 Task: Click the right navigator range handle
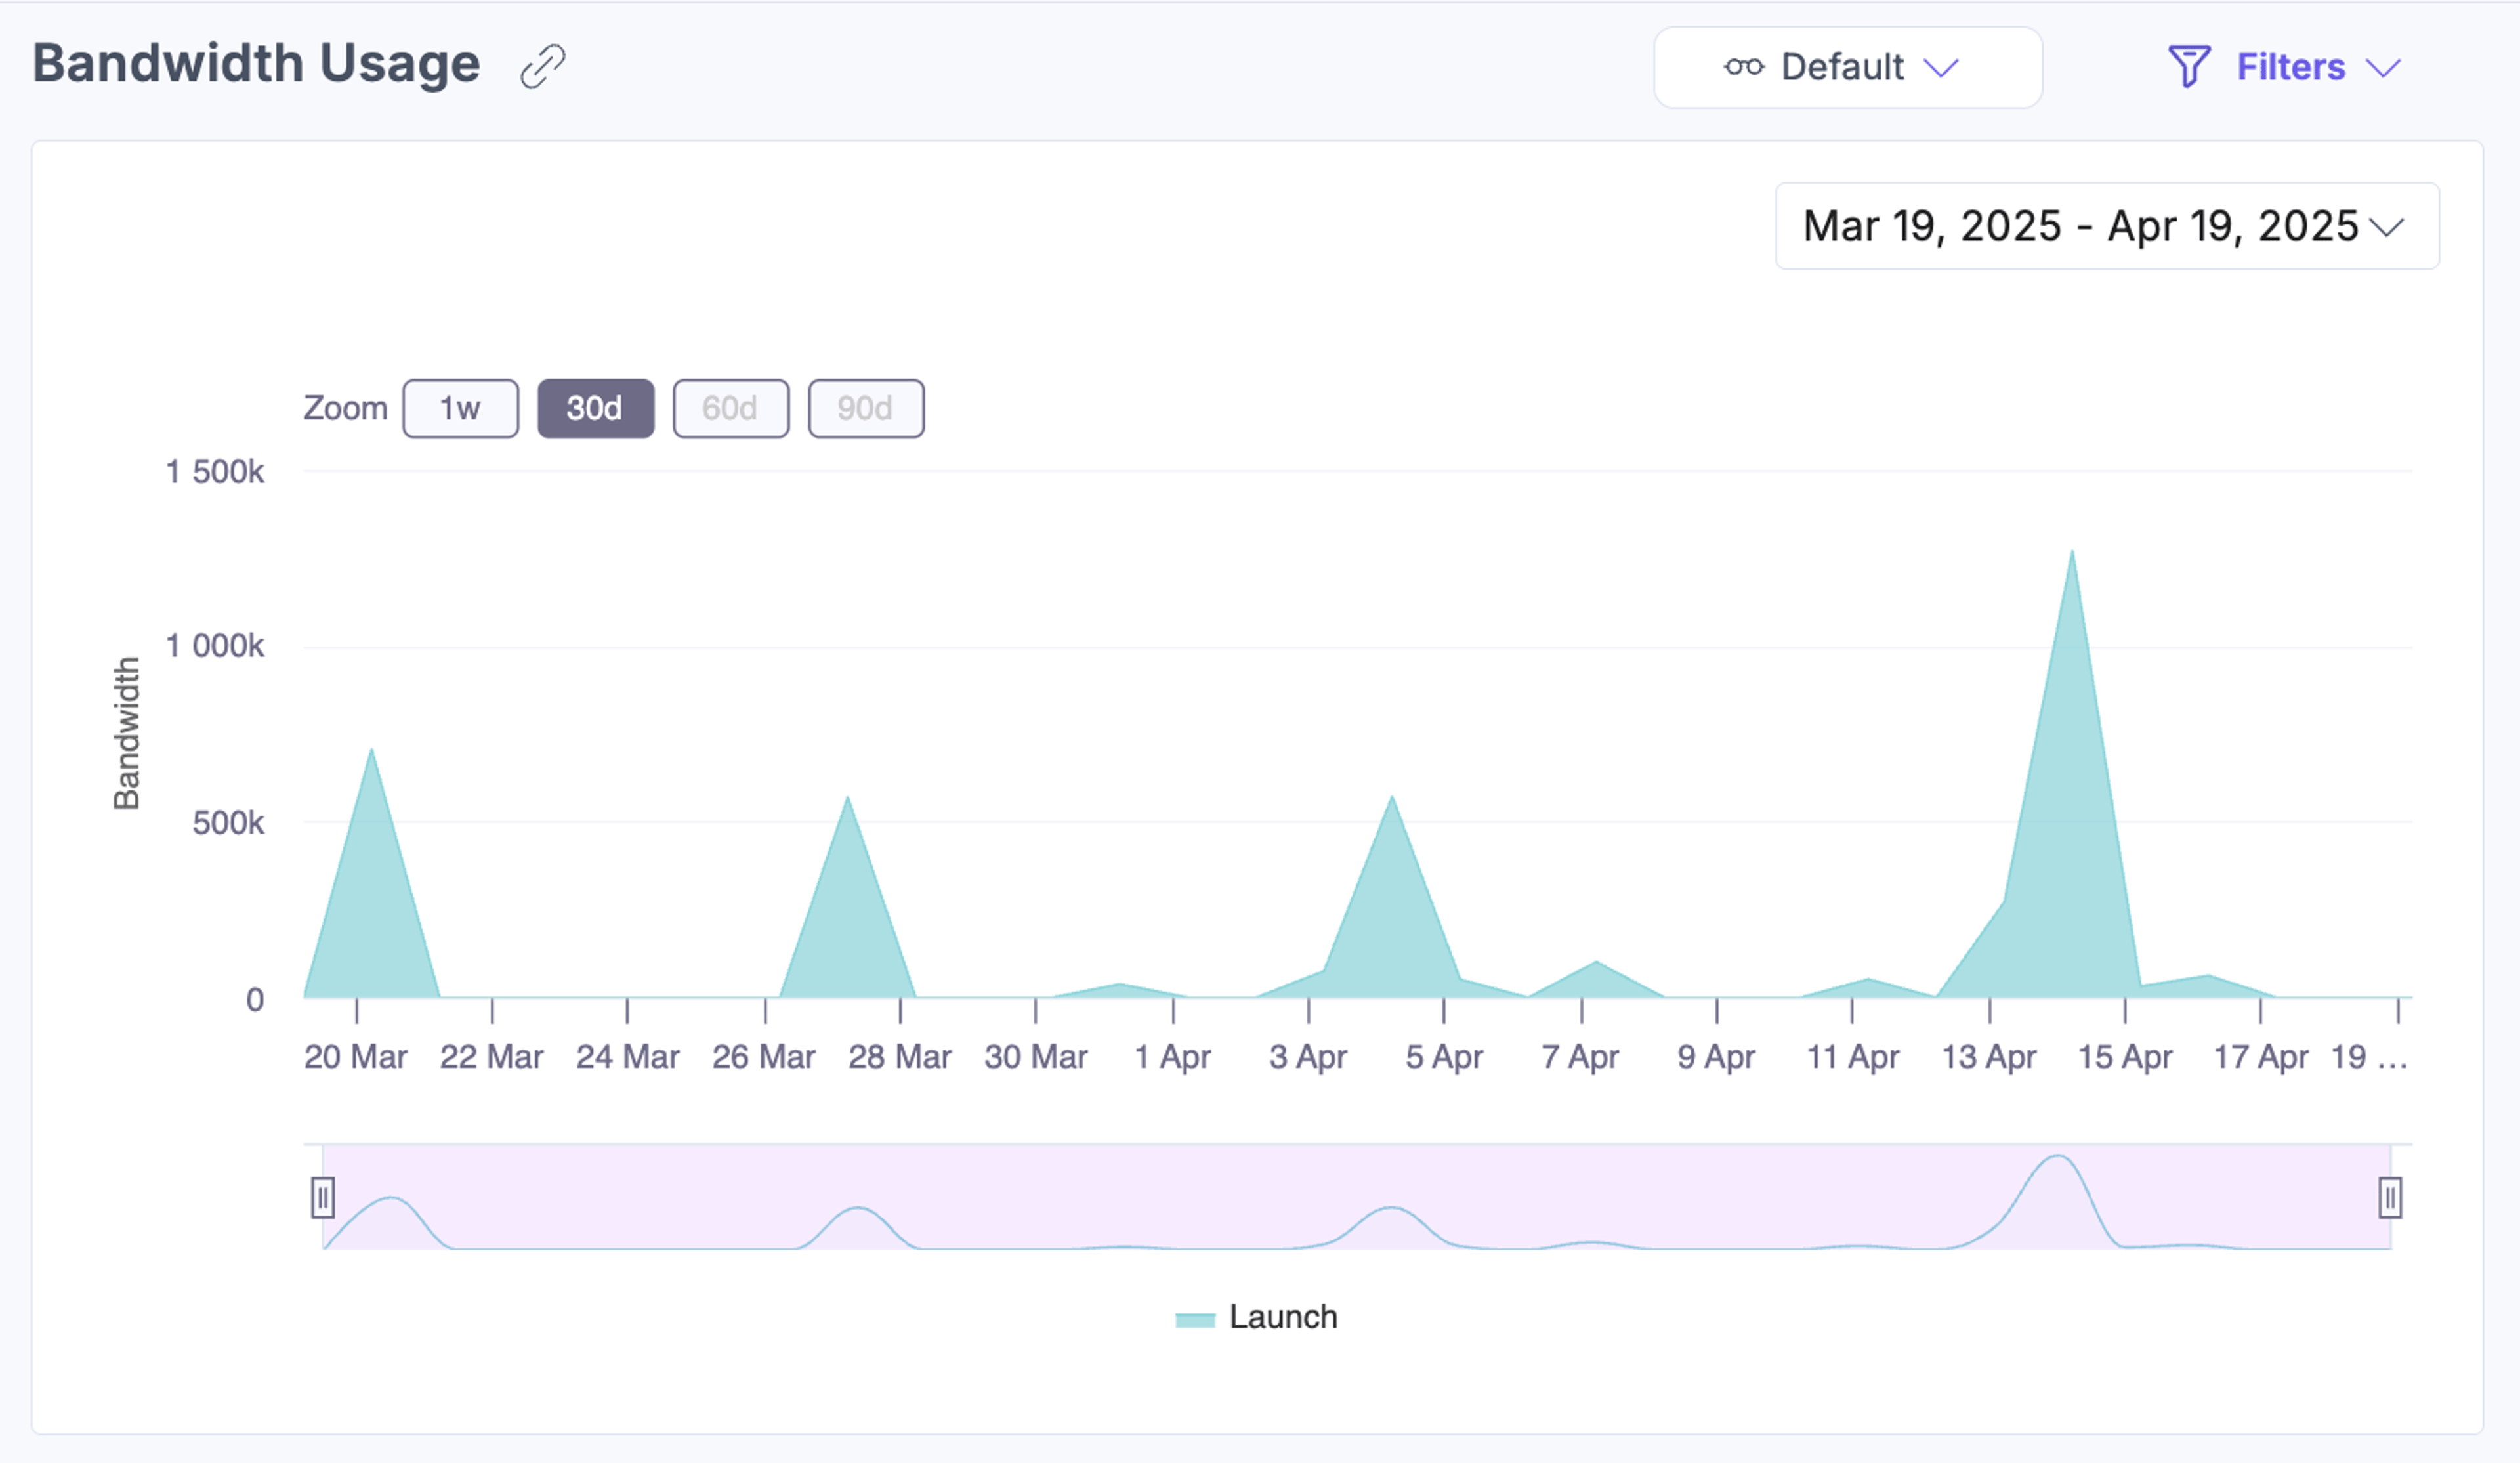click(x=2389, y=1197)
